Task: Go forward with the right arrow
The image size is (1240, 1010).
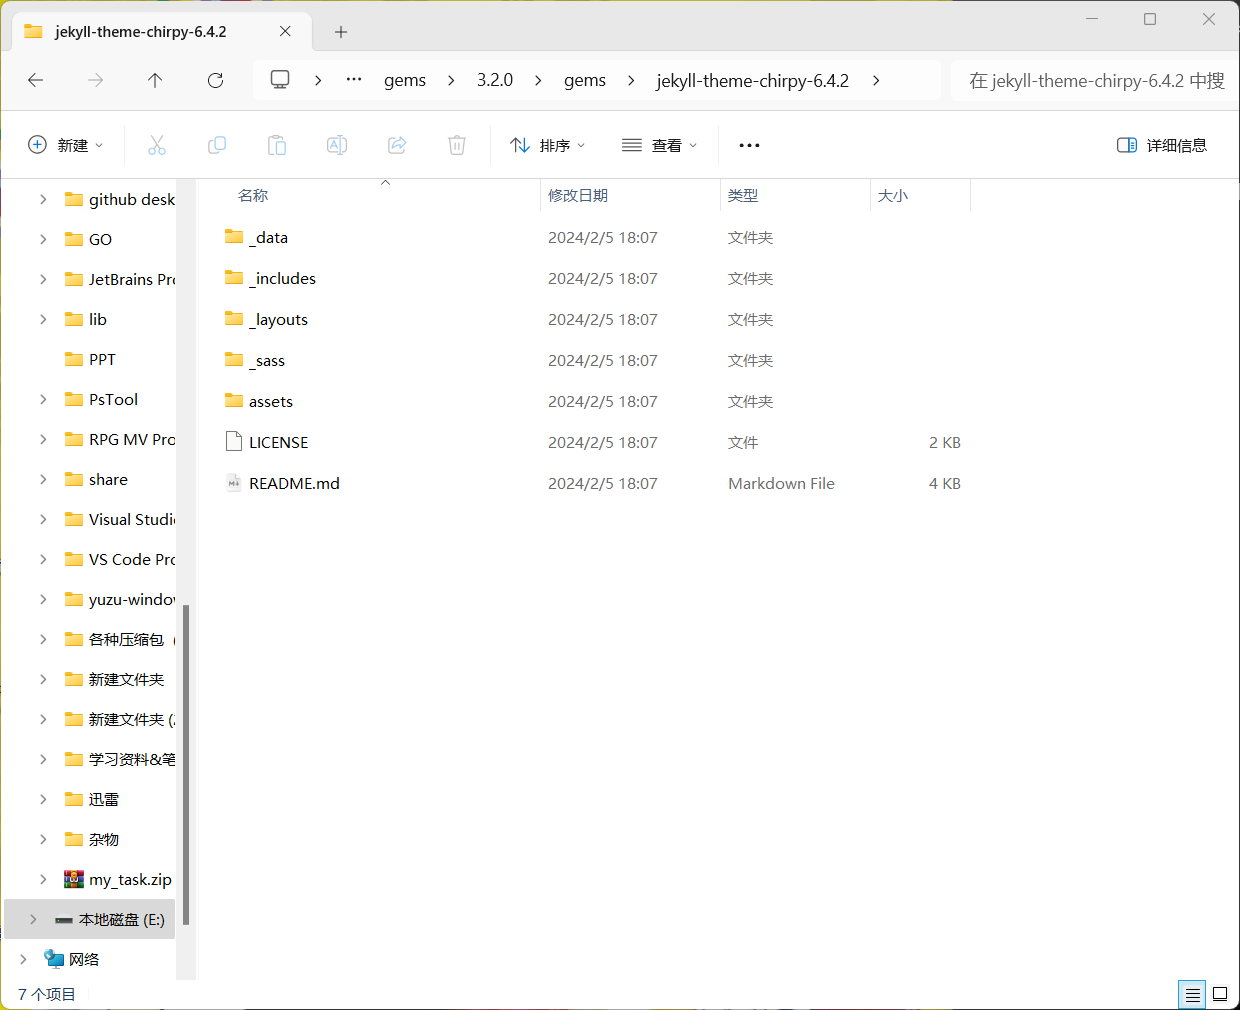Action: [96, 80]
